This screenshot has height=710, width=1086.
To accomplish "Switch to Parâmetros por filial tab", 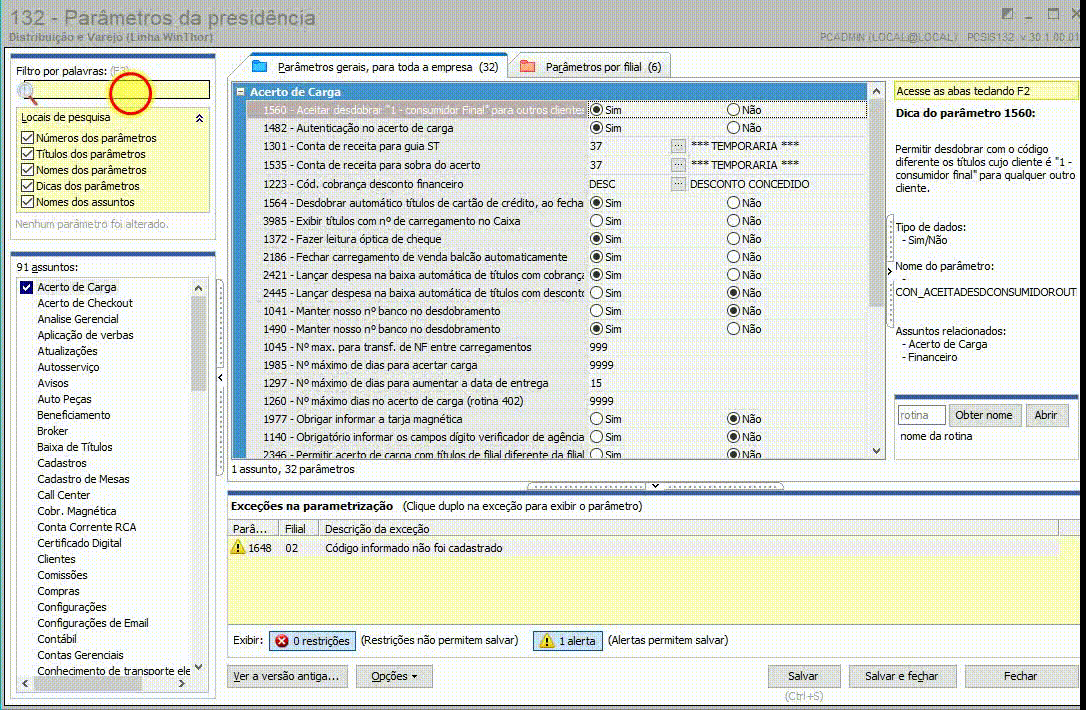I will point(592,66).
